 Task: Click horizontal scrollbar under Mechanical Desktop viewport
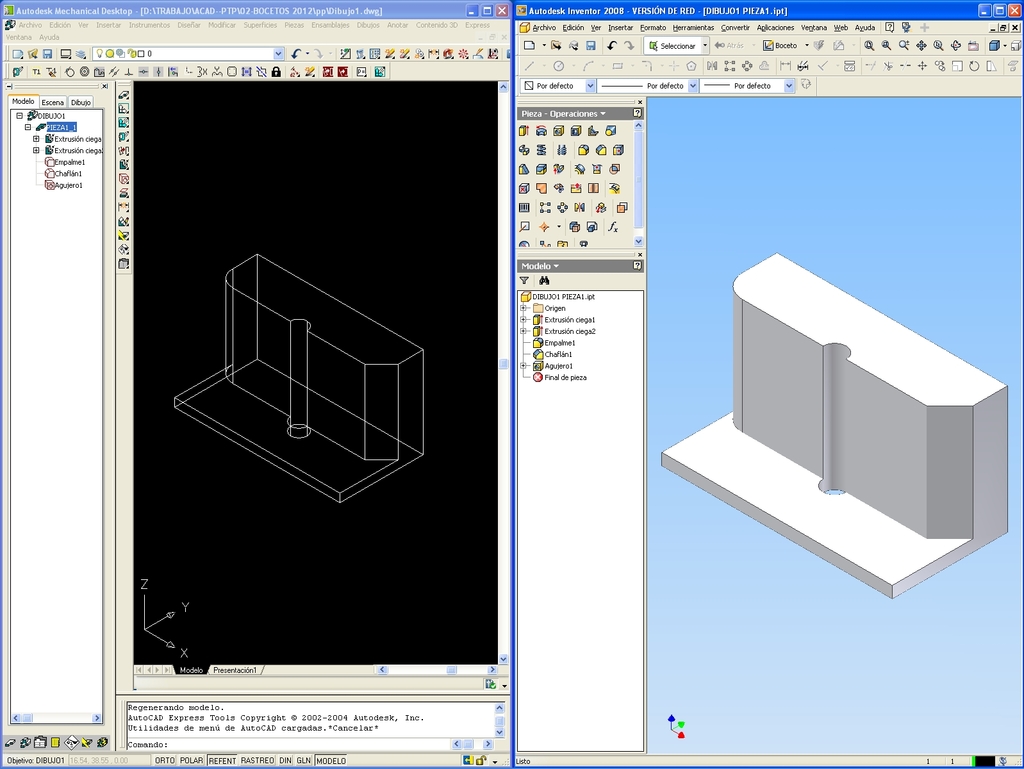tap(437, 670)
